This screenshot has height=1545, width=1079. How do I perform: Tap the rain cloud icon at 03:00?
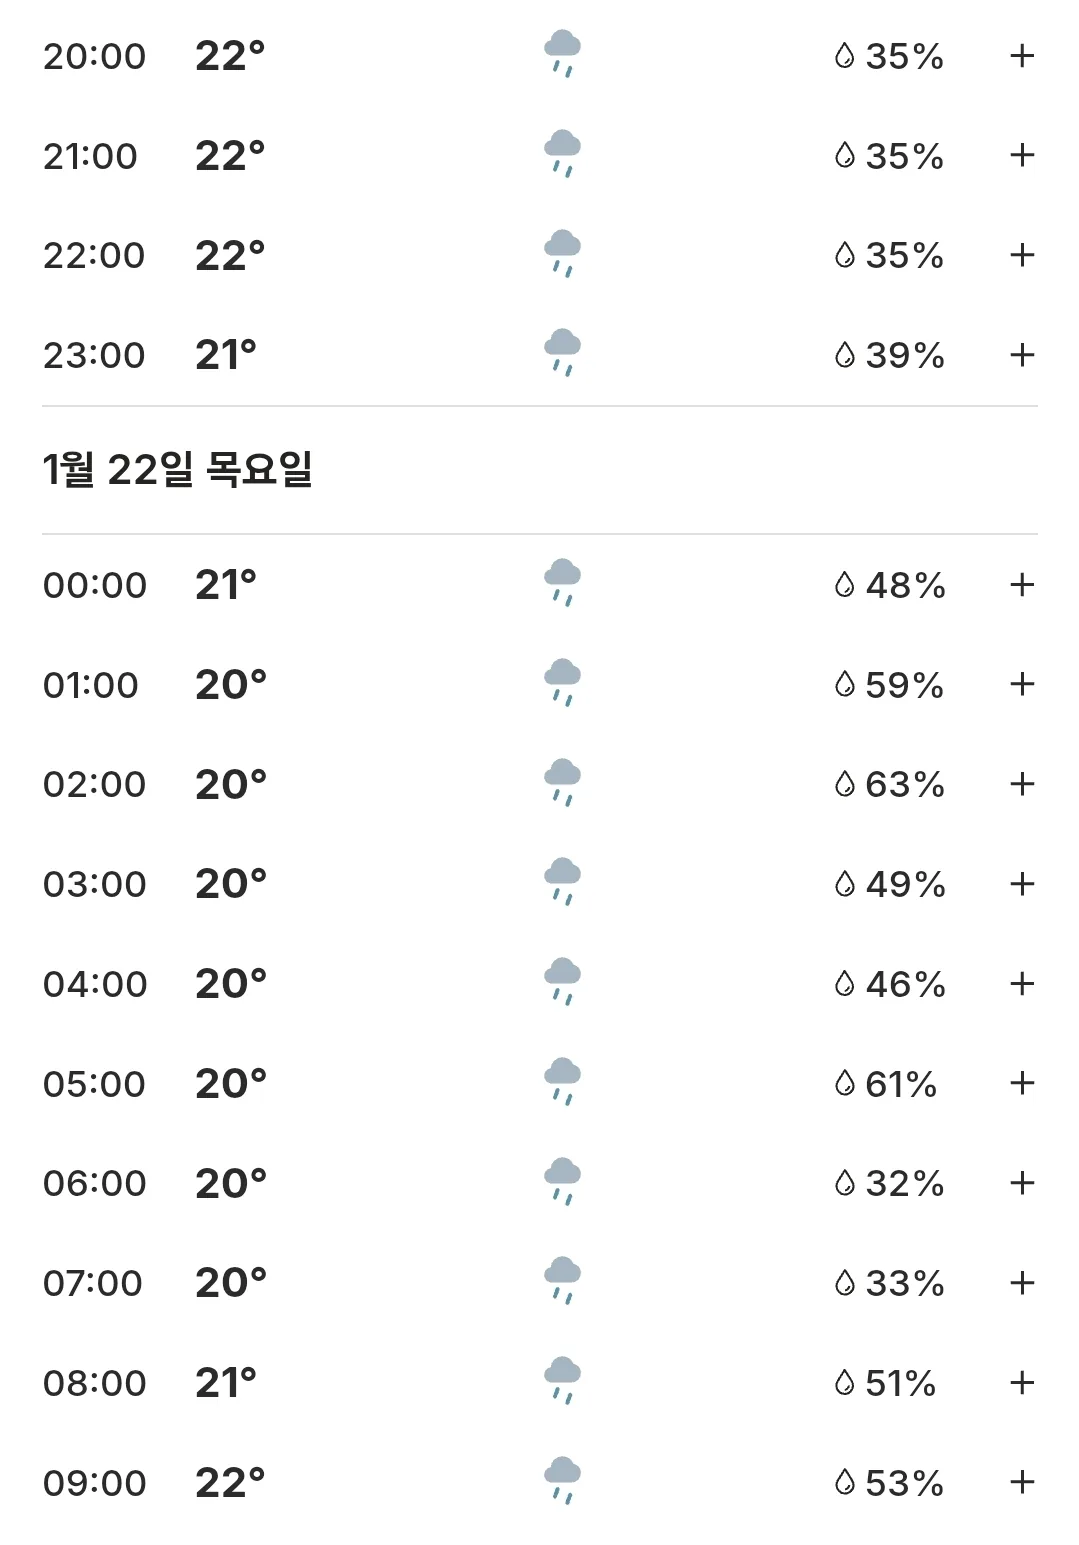[x=562, y=882]
